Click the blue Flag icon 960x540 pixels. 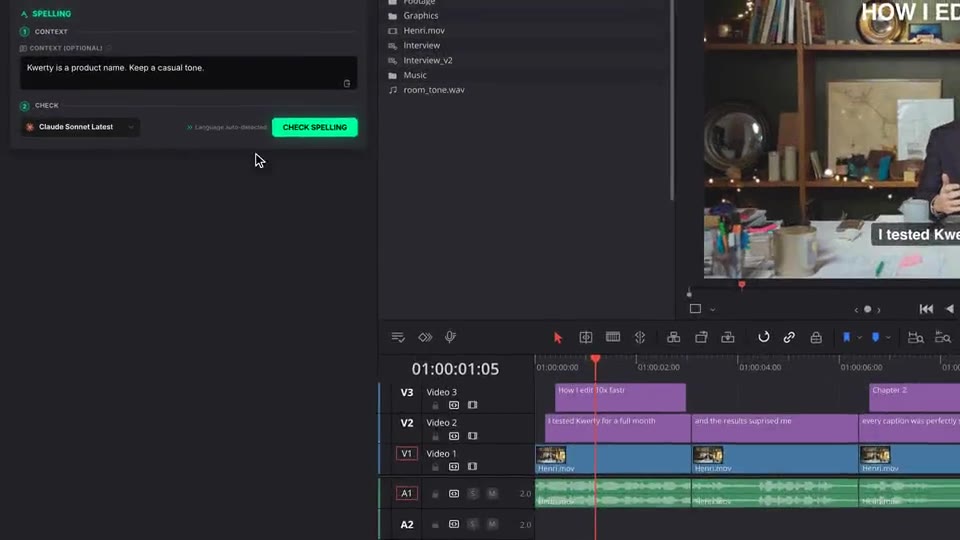[846, 337]
